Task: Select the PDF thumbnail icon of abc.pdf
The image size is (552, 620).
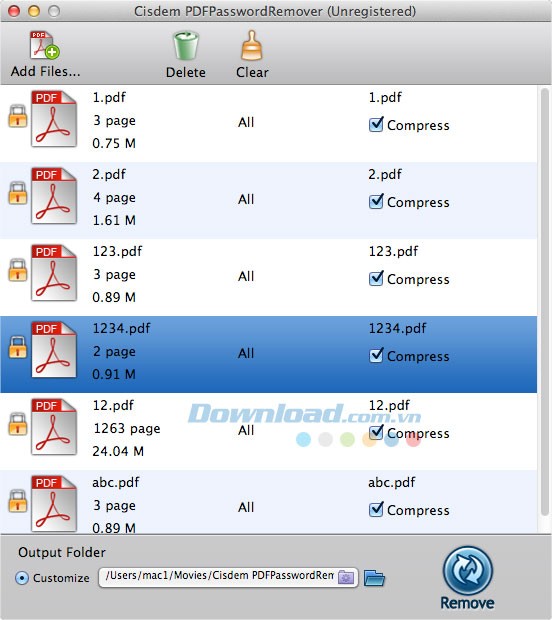Action: 54,504
